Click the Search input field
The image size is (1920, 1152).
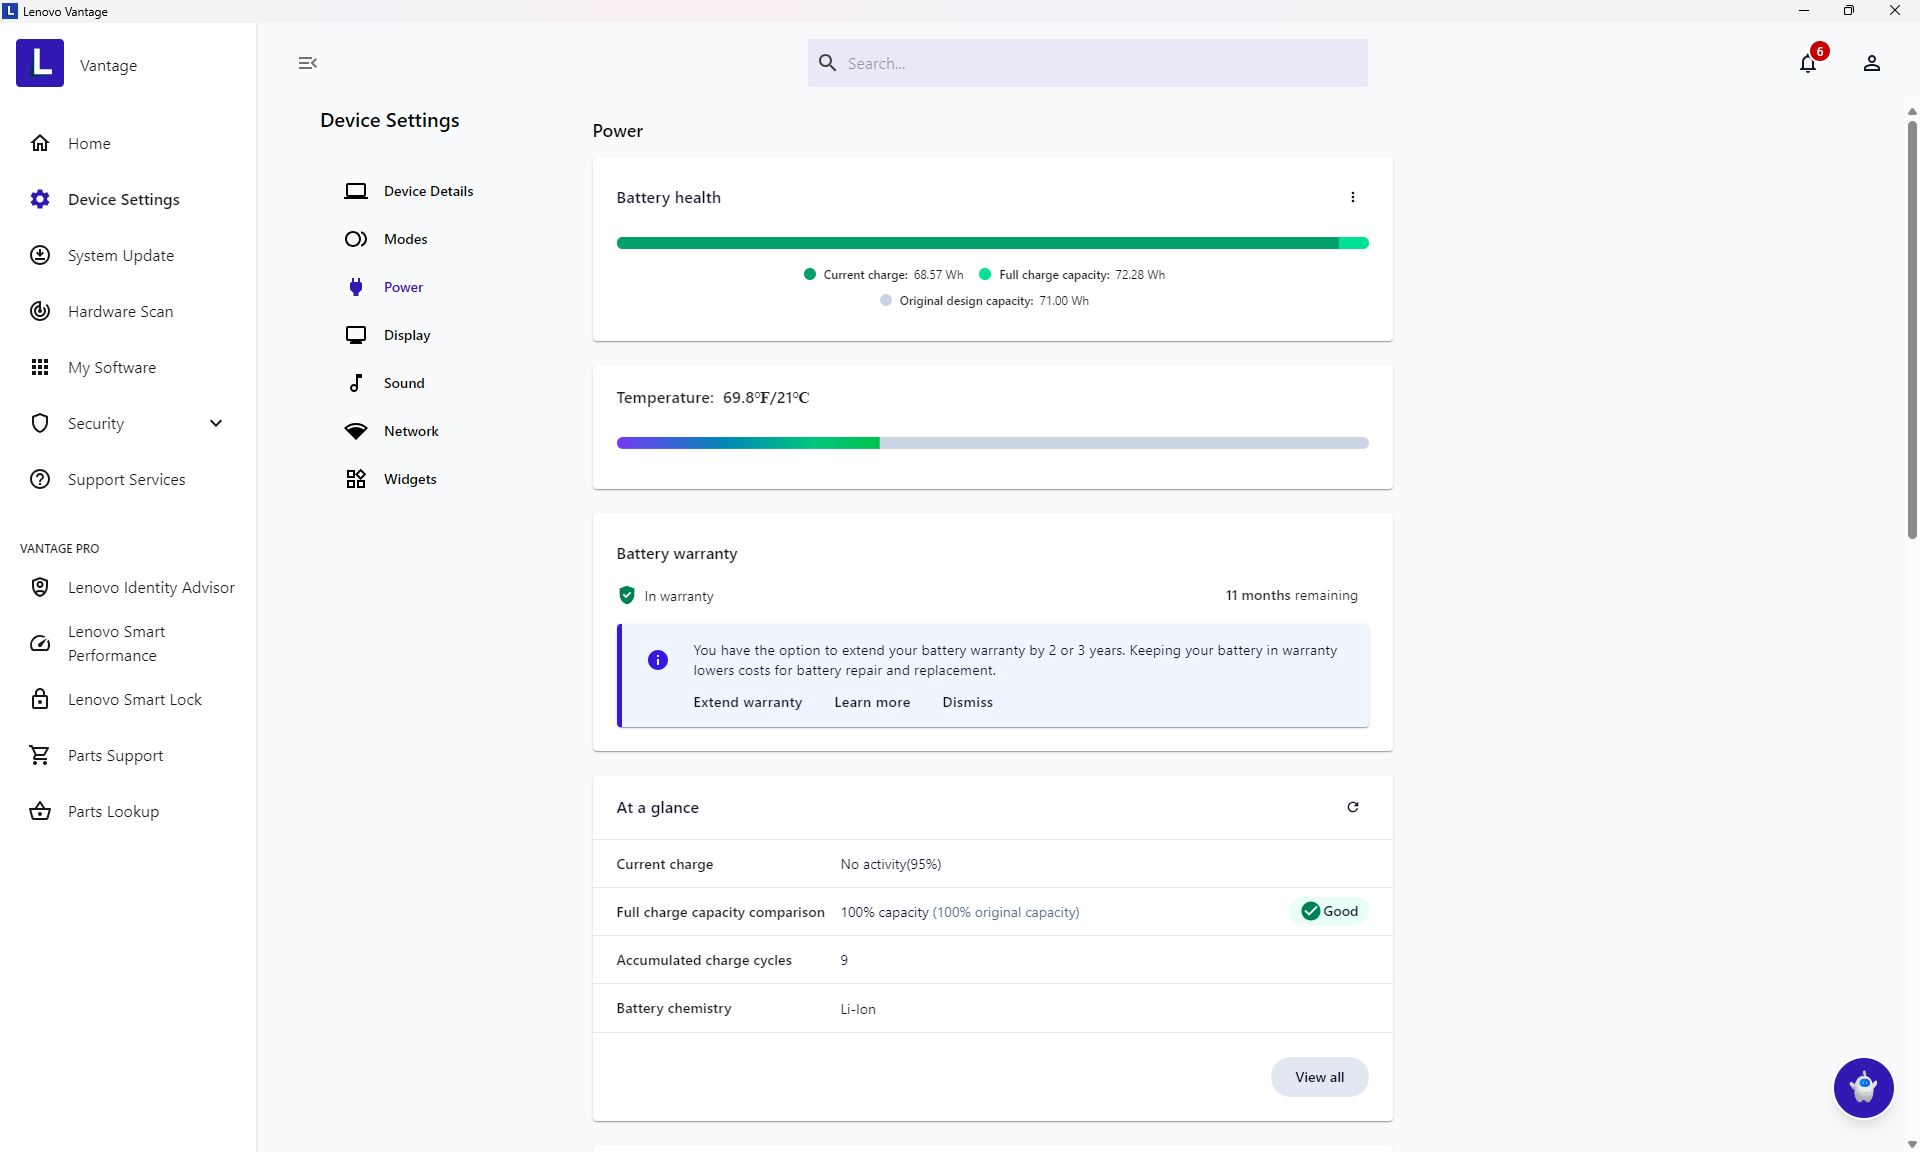(x=1088, y=63)
